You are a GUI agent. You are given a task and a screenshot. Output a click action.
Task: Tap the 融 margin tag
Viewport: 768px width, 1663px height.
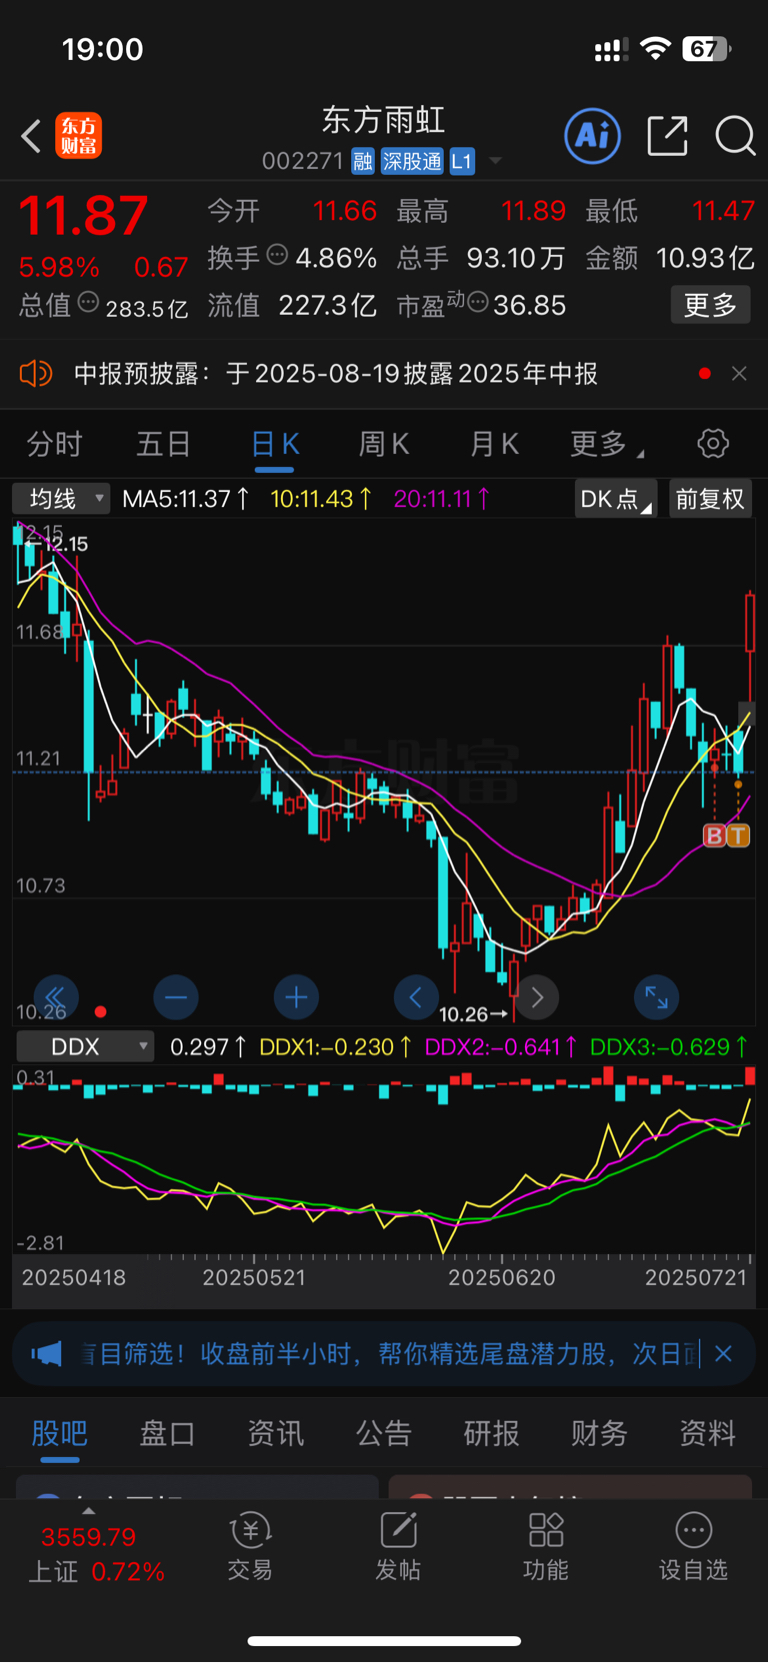tap(363, 161)
